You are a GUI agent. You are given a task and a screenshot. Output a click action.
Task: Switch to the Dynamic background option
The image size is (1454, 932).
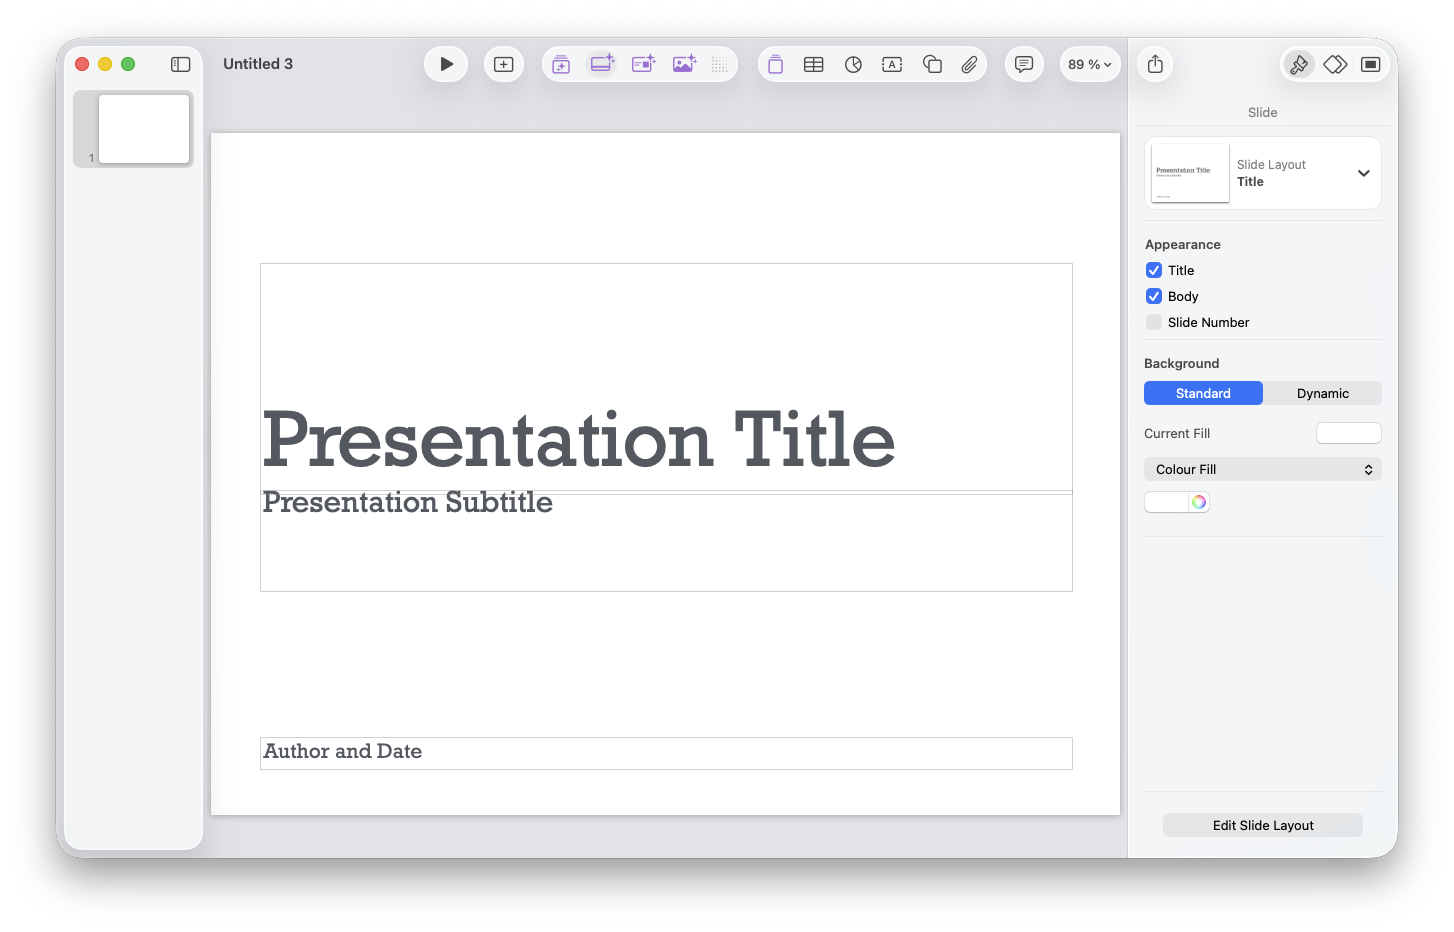tap(1323, 393)
